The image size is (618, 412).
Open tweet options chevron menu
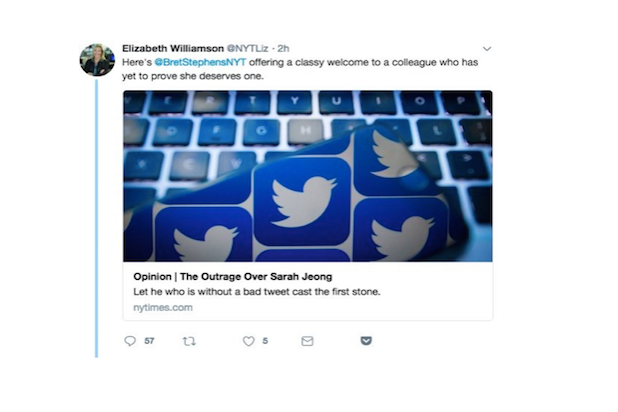coord(487,49)
